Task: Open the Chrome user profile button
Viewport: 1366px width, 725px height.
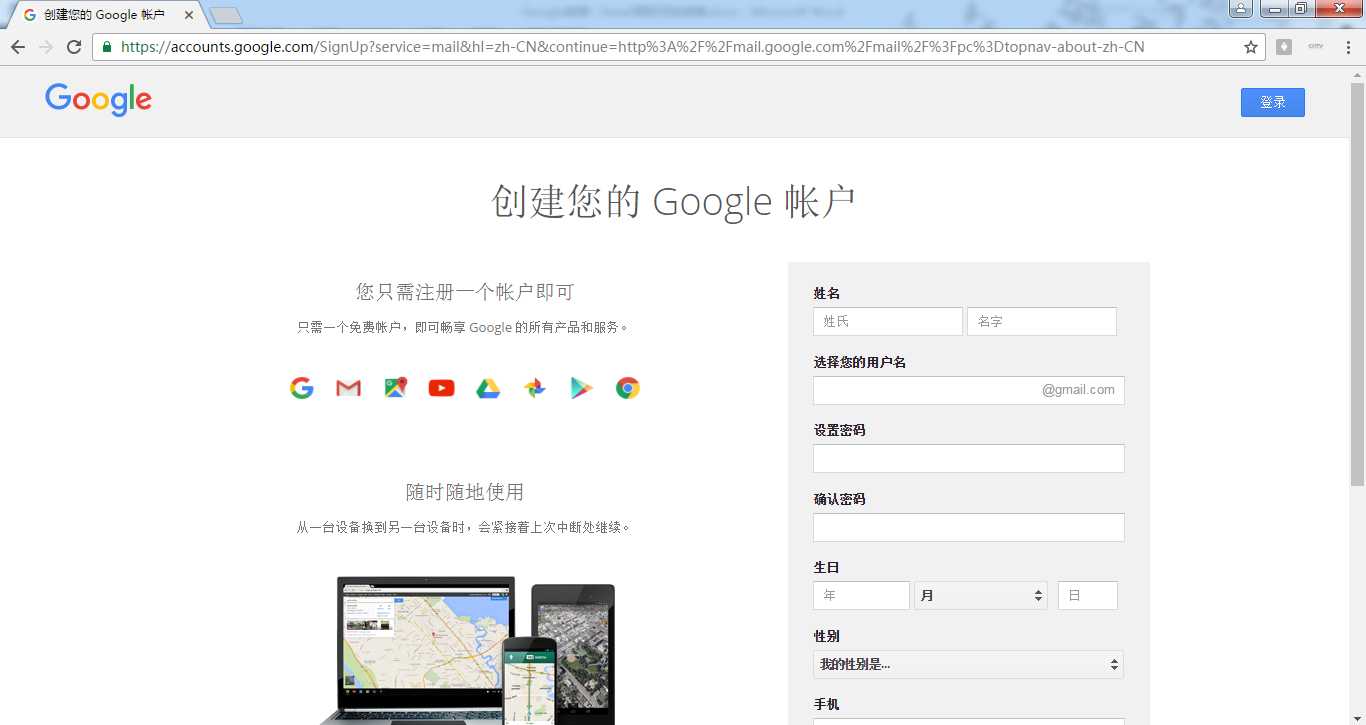Action: [x=1240, y=9]
